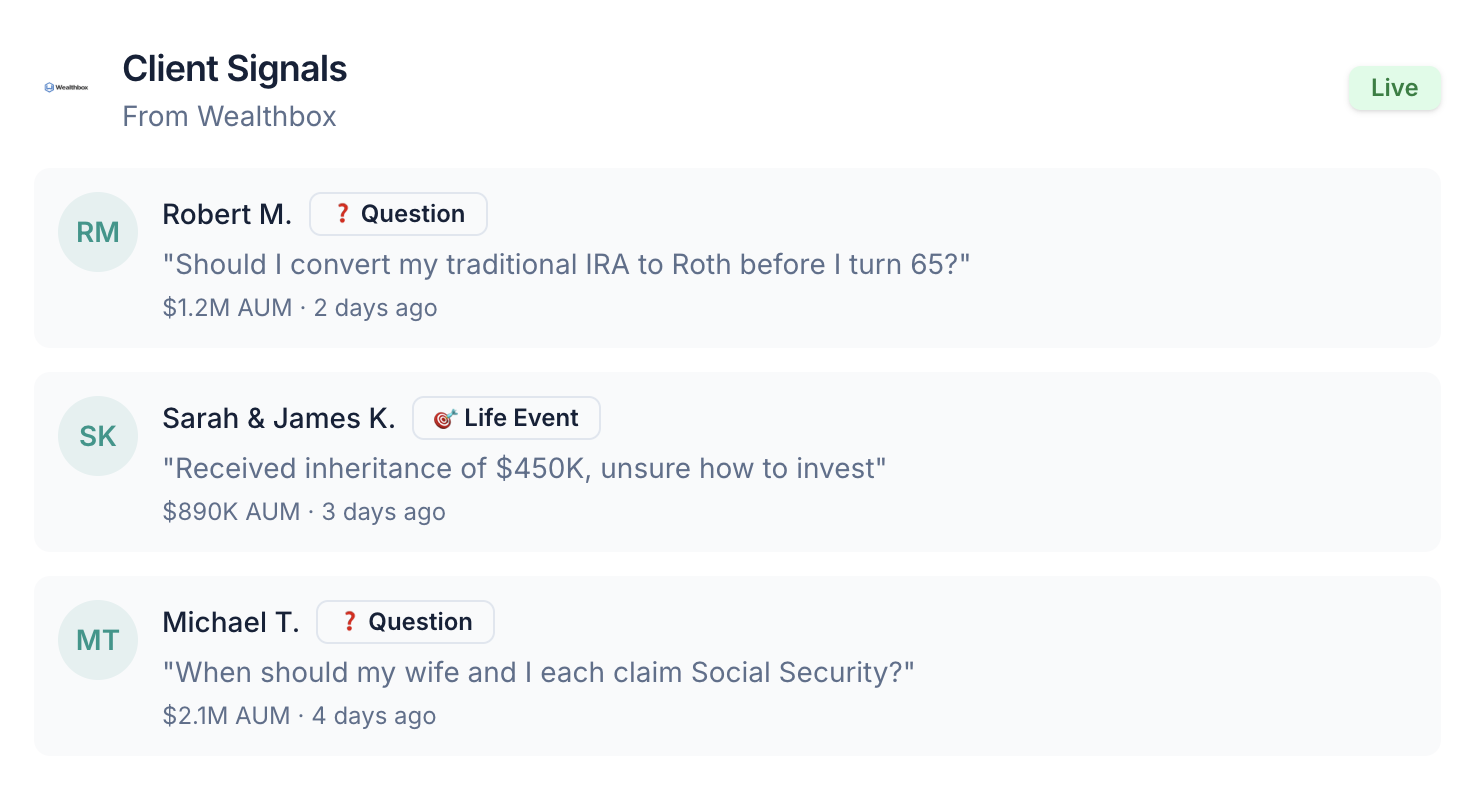Click the Live status indicator
The width and height of the screenshot is (1476, 802).
(x=1394, y=88)
